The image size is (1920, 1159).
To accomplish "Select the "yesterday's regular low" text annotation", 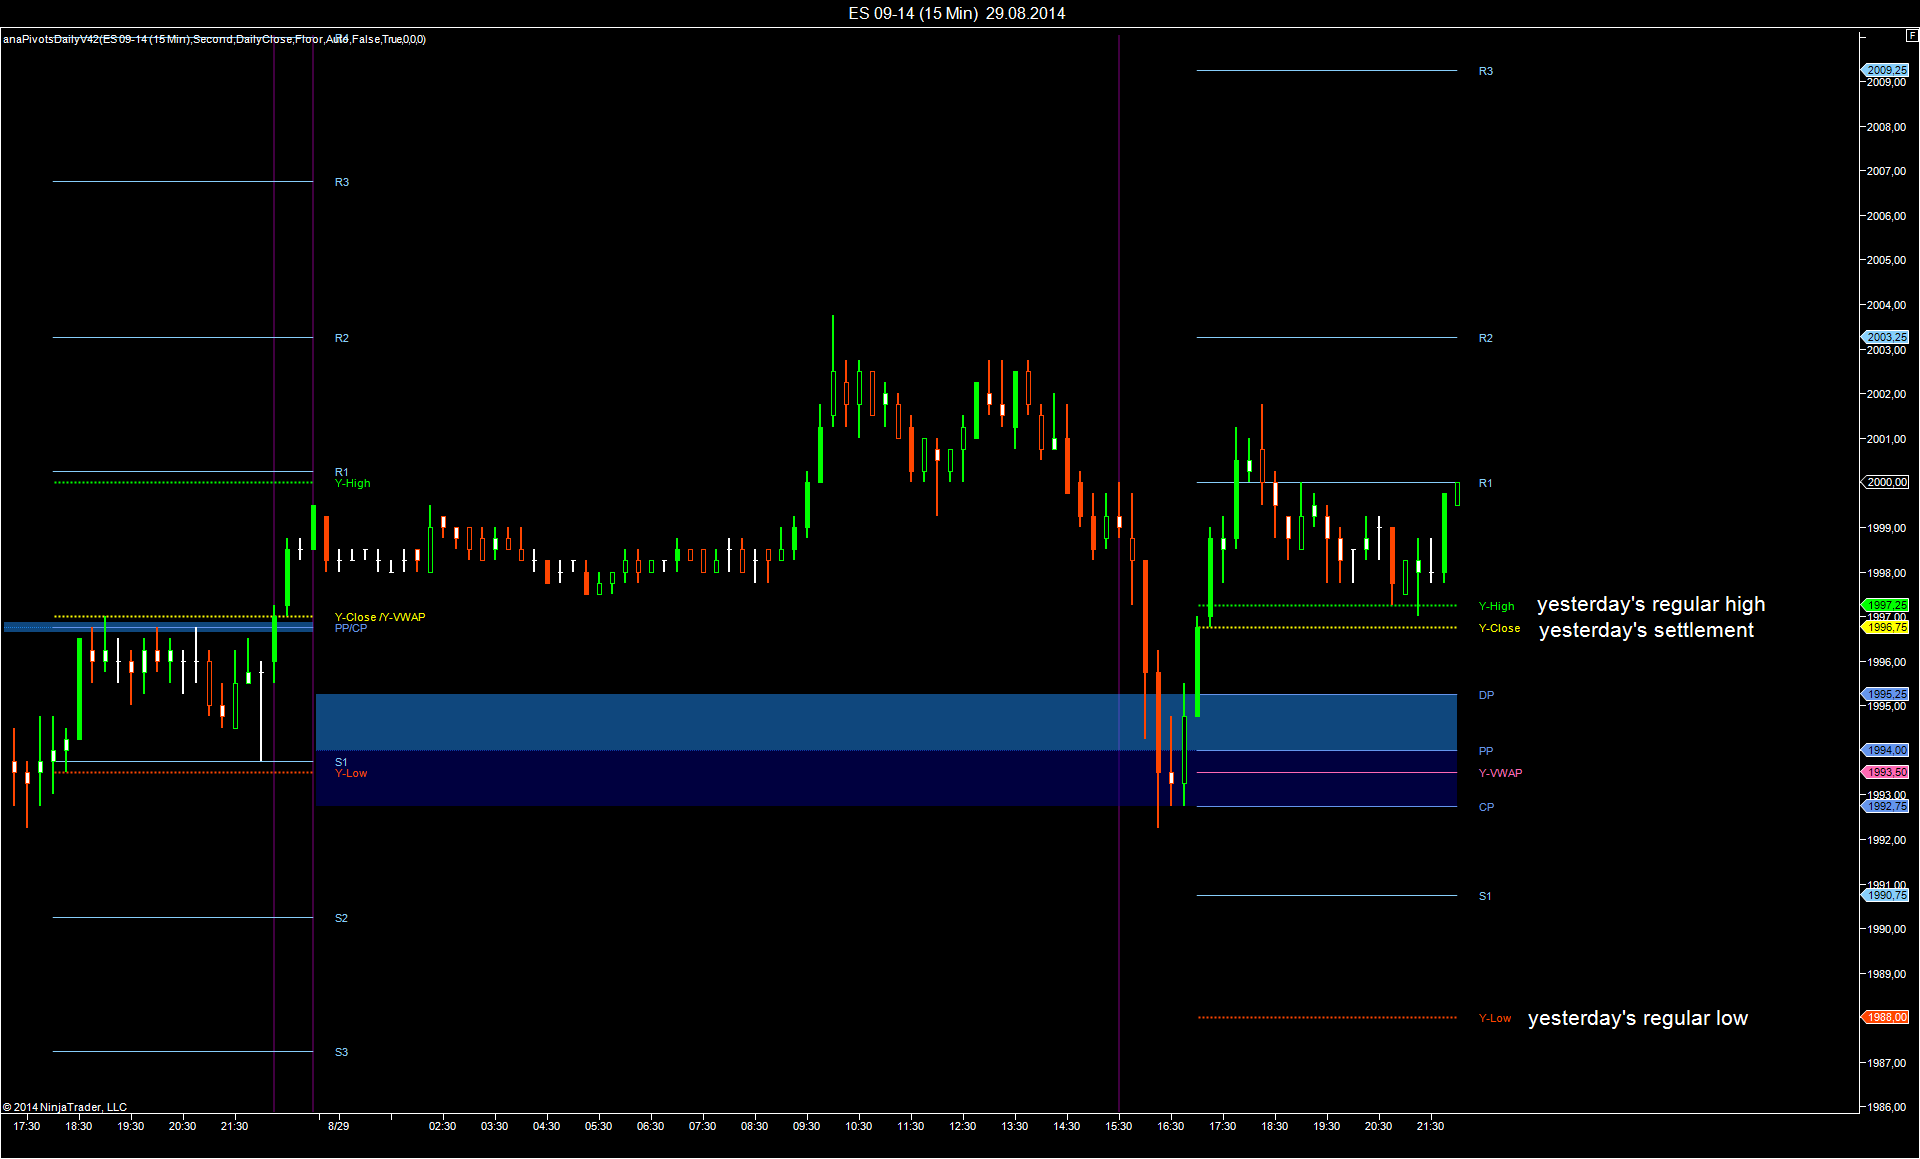I will 1637,1018.
